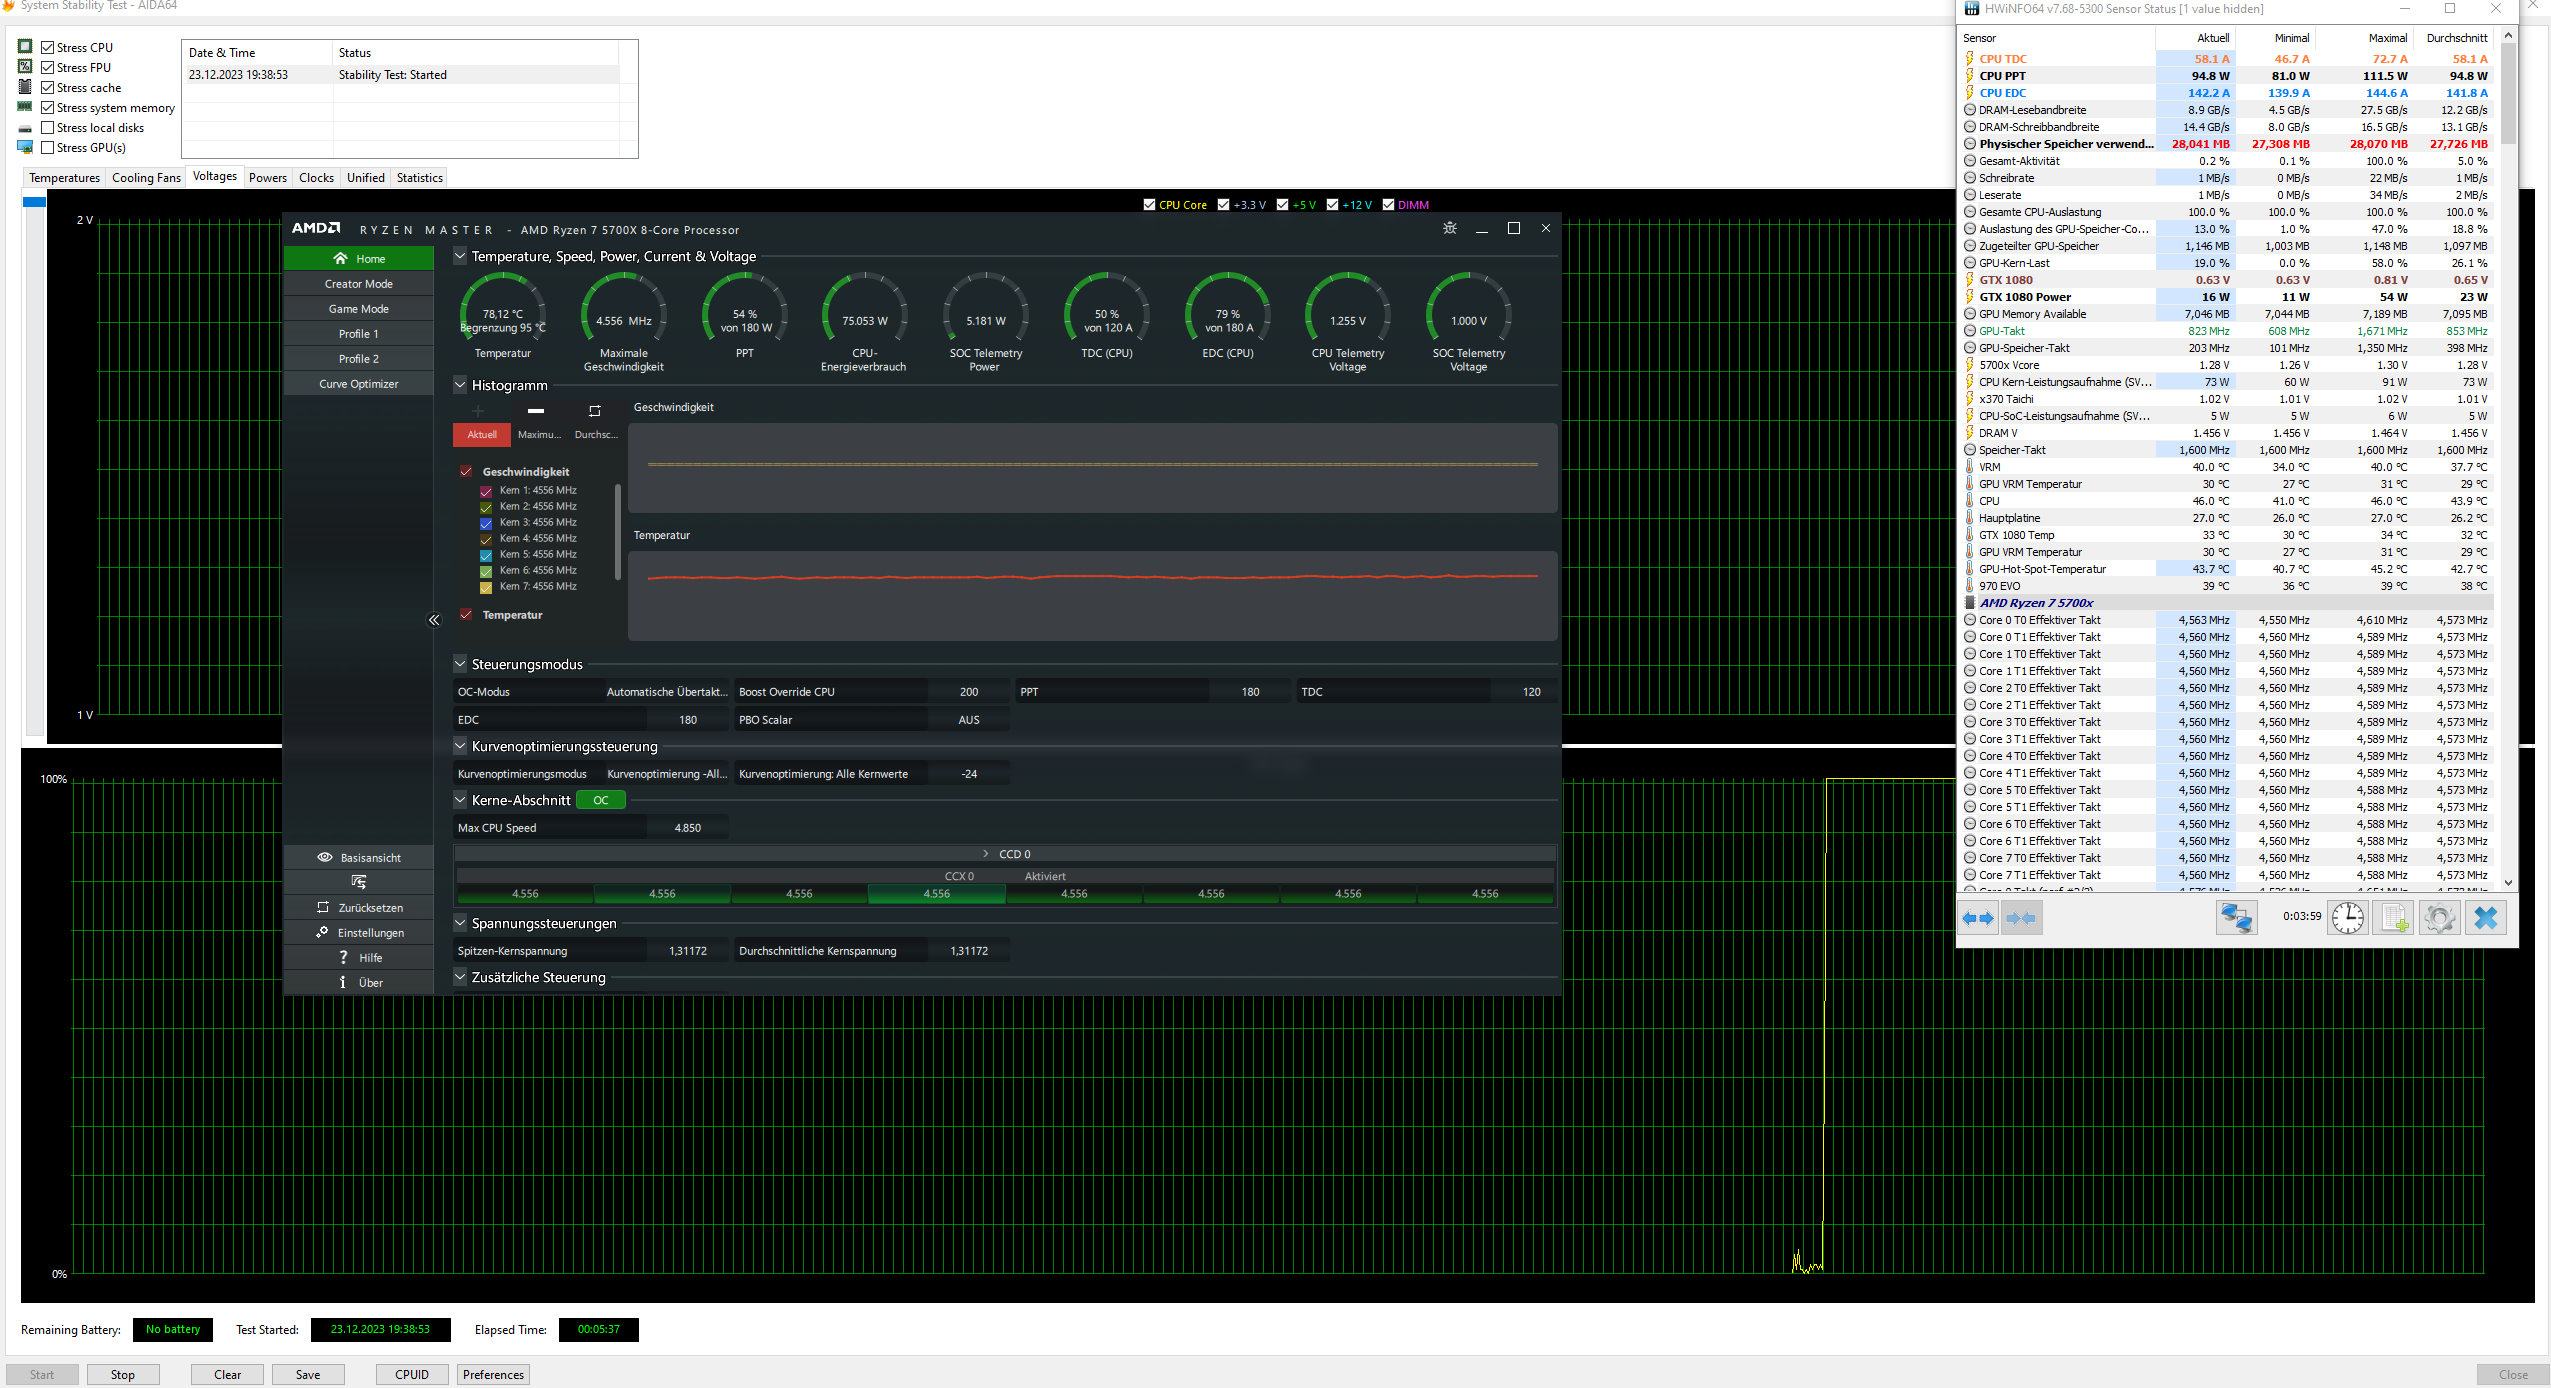Click the Ryzen Master bug report icon
This screenshot has width=2551, height=1388.
coord(1449,229)
